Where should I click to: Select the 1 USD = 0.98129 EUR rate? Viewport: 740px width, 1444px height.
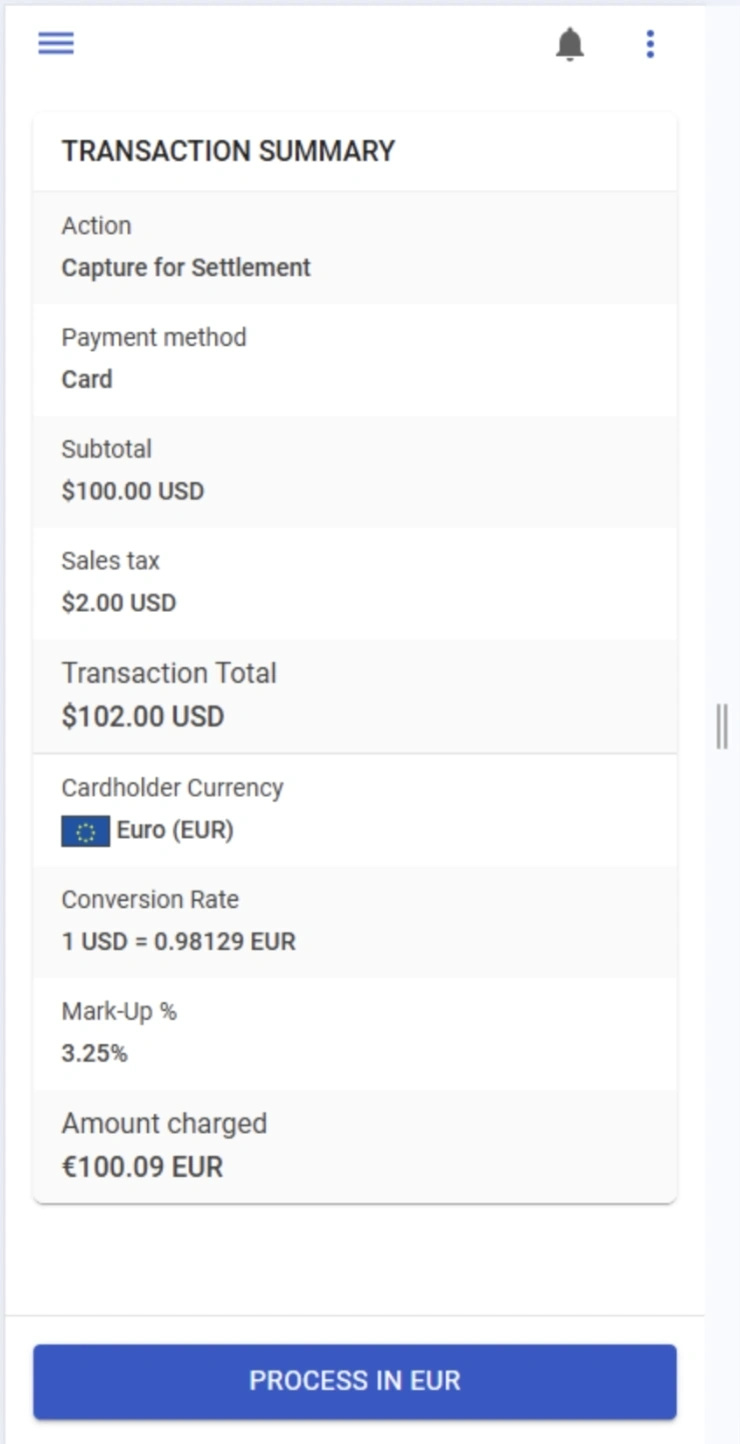[179, 941]
